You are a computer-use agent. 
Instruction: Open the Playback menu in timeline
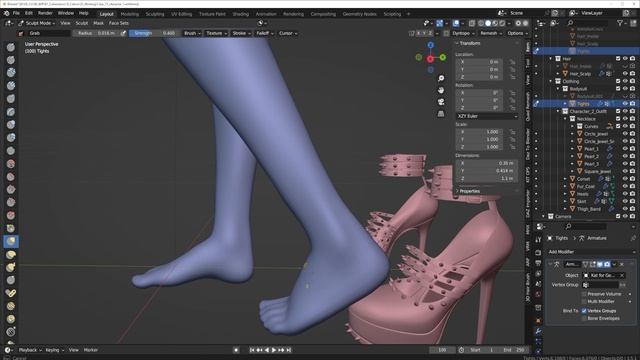[30, 350]
